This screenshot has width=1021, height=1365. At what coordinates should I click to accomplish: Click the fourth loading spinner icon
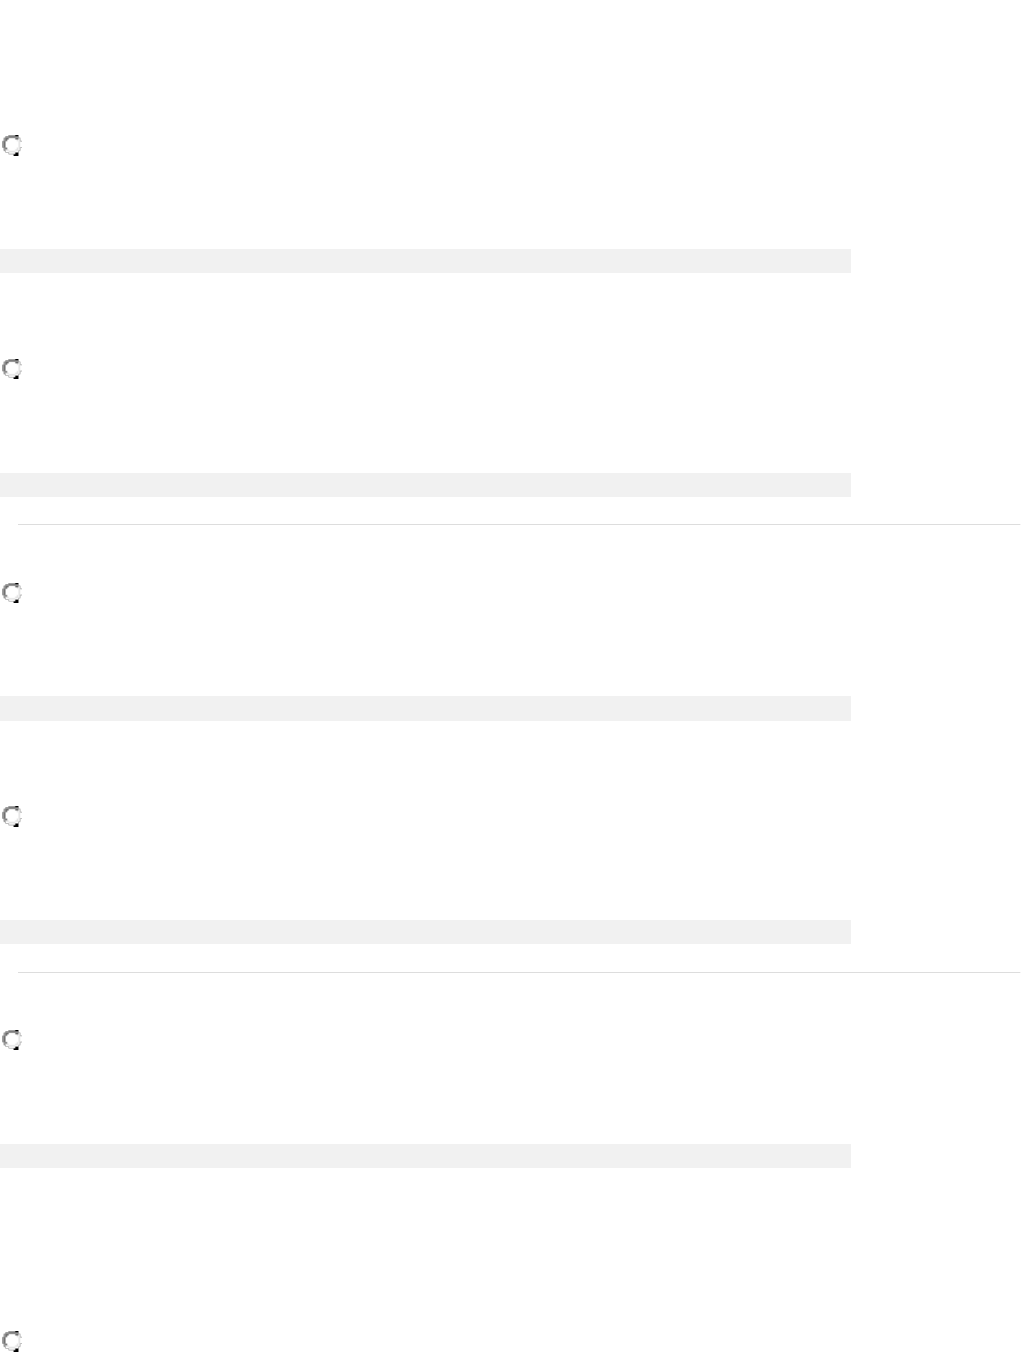click(x=12, y=817)
